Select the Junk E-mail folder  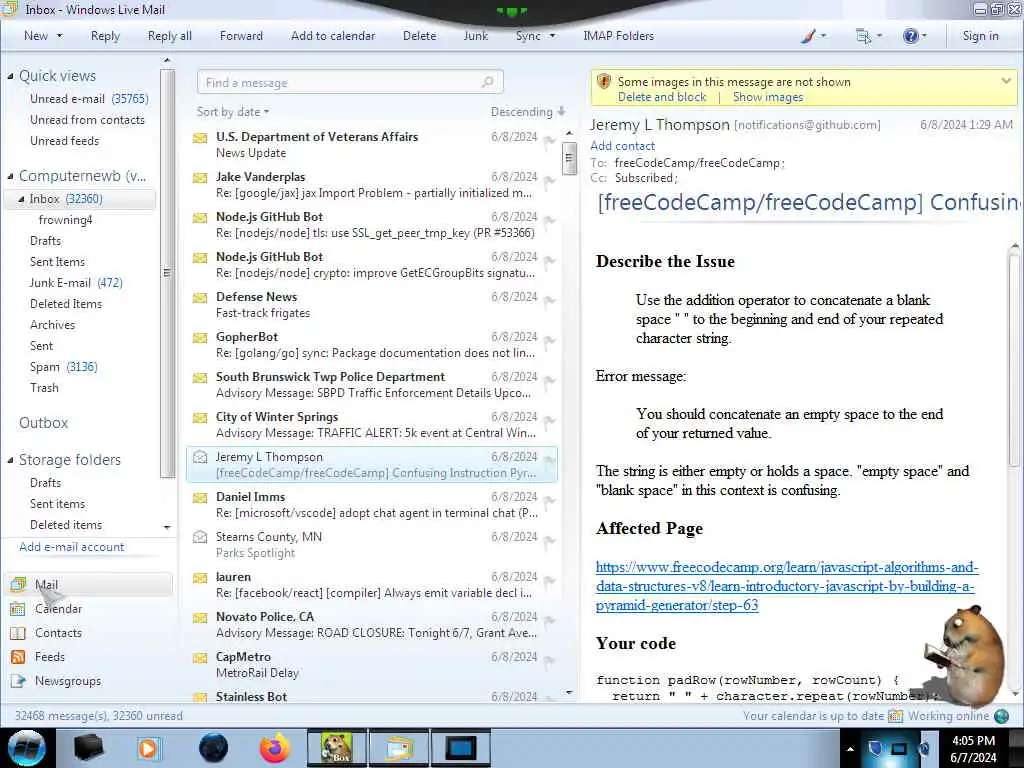(76, 283)
